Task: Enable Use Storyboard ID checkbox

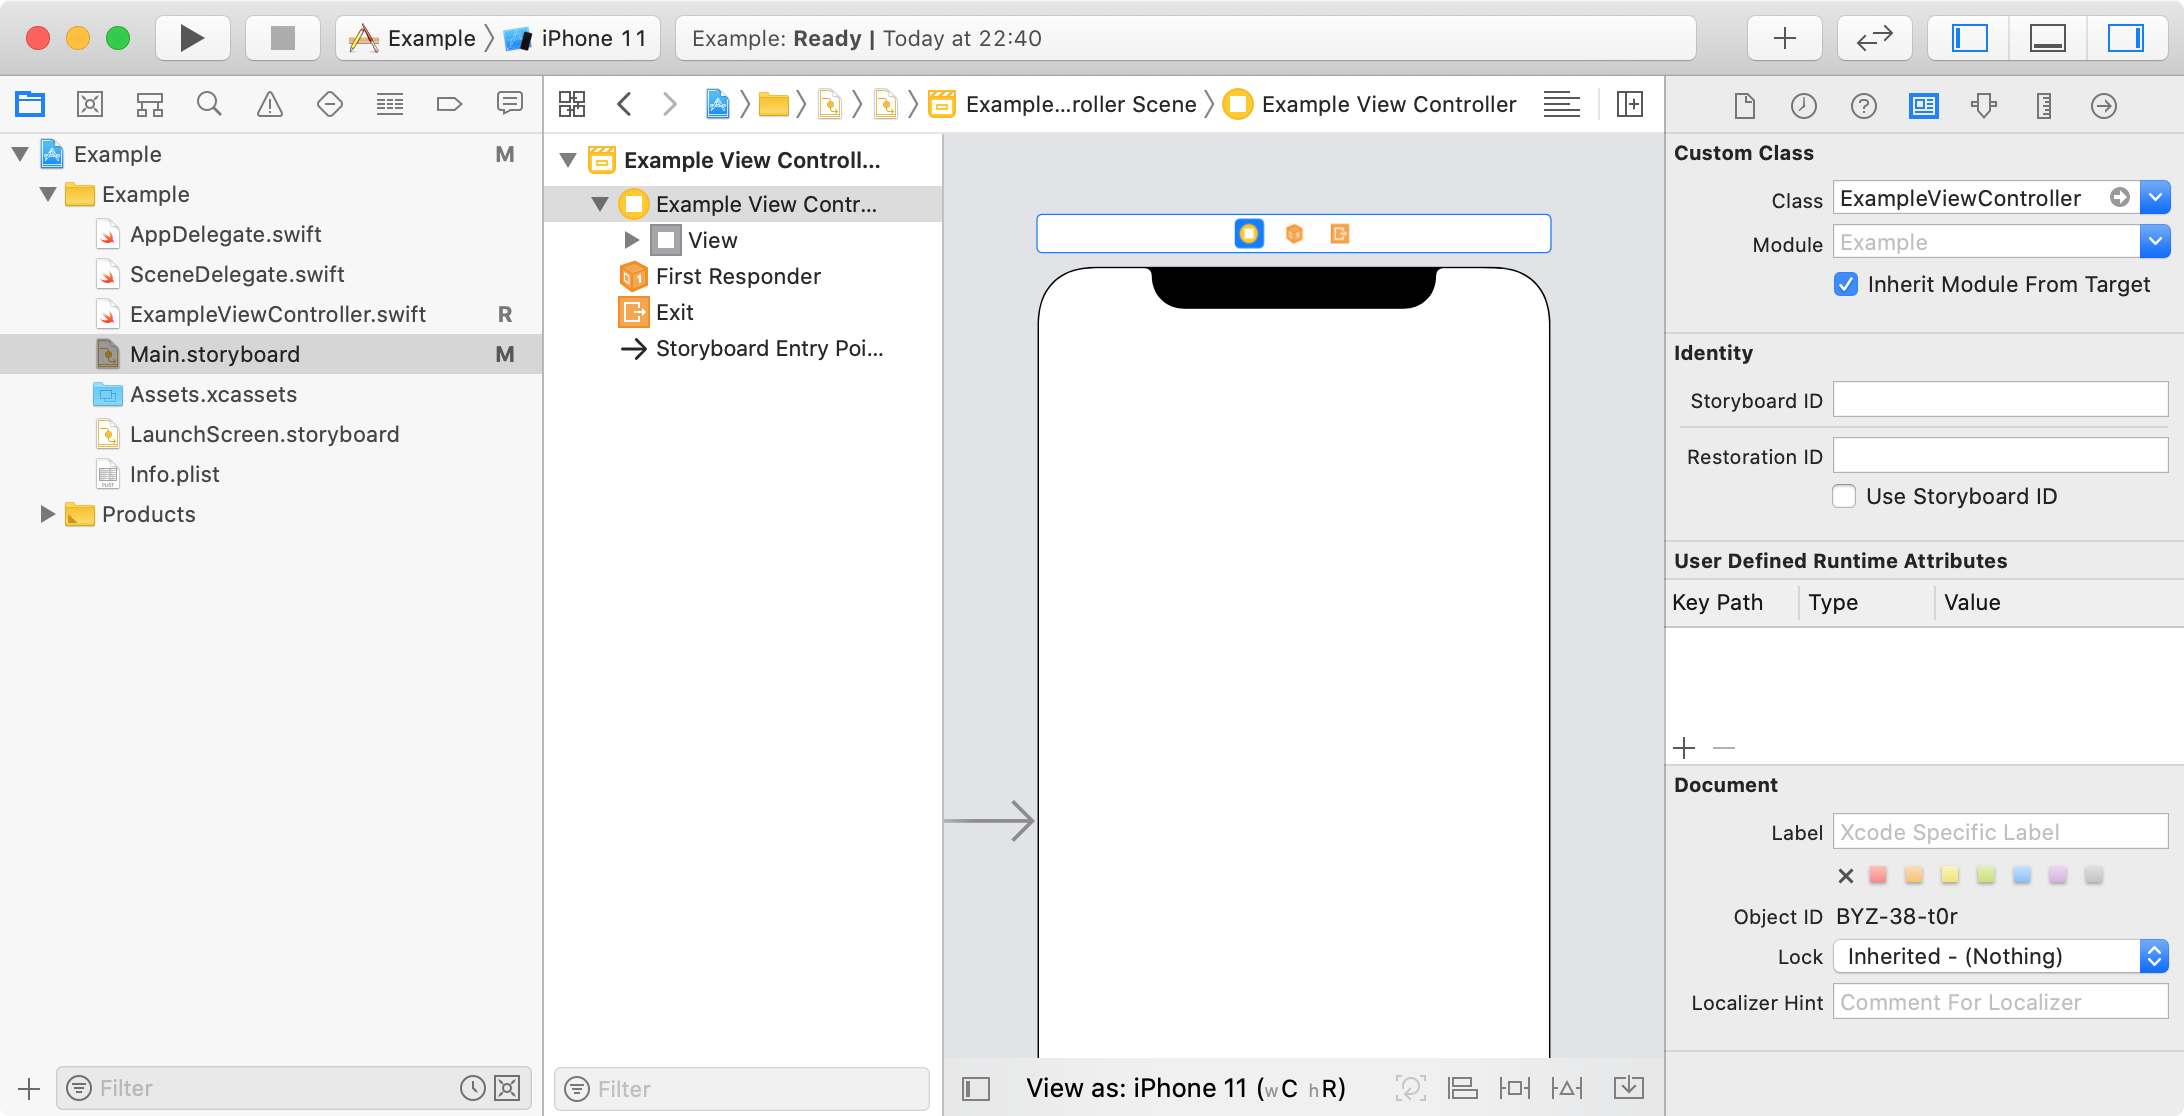Action: pyautogui.click(x=1844, y=496)
